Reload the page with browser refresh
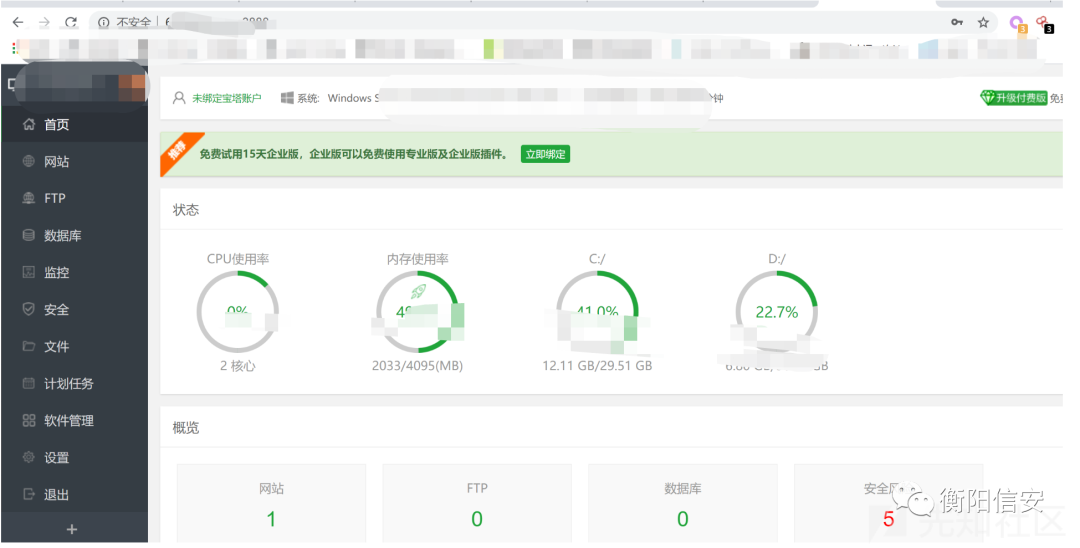Viewport: 1080px width, 548px height. point(70,22)
